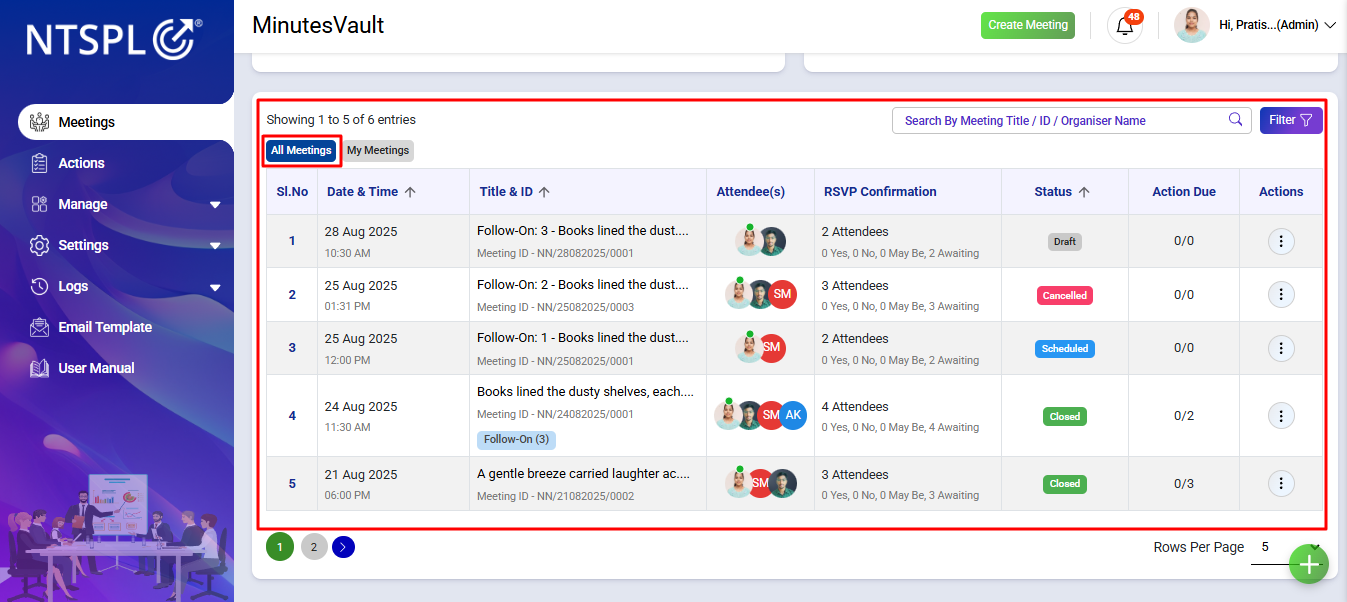Click the search magnifier icon
The height and width of the screenshot is (602, 1347).
1236,120
